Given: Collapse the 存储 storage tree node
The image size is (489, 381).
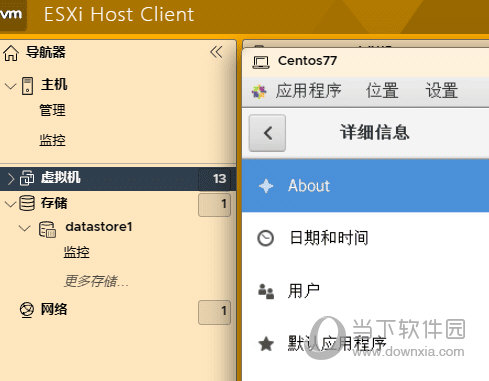Looking at the screenshot, I should tap(11, 204).
